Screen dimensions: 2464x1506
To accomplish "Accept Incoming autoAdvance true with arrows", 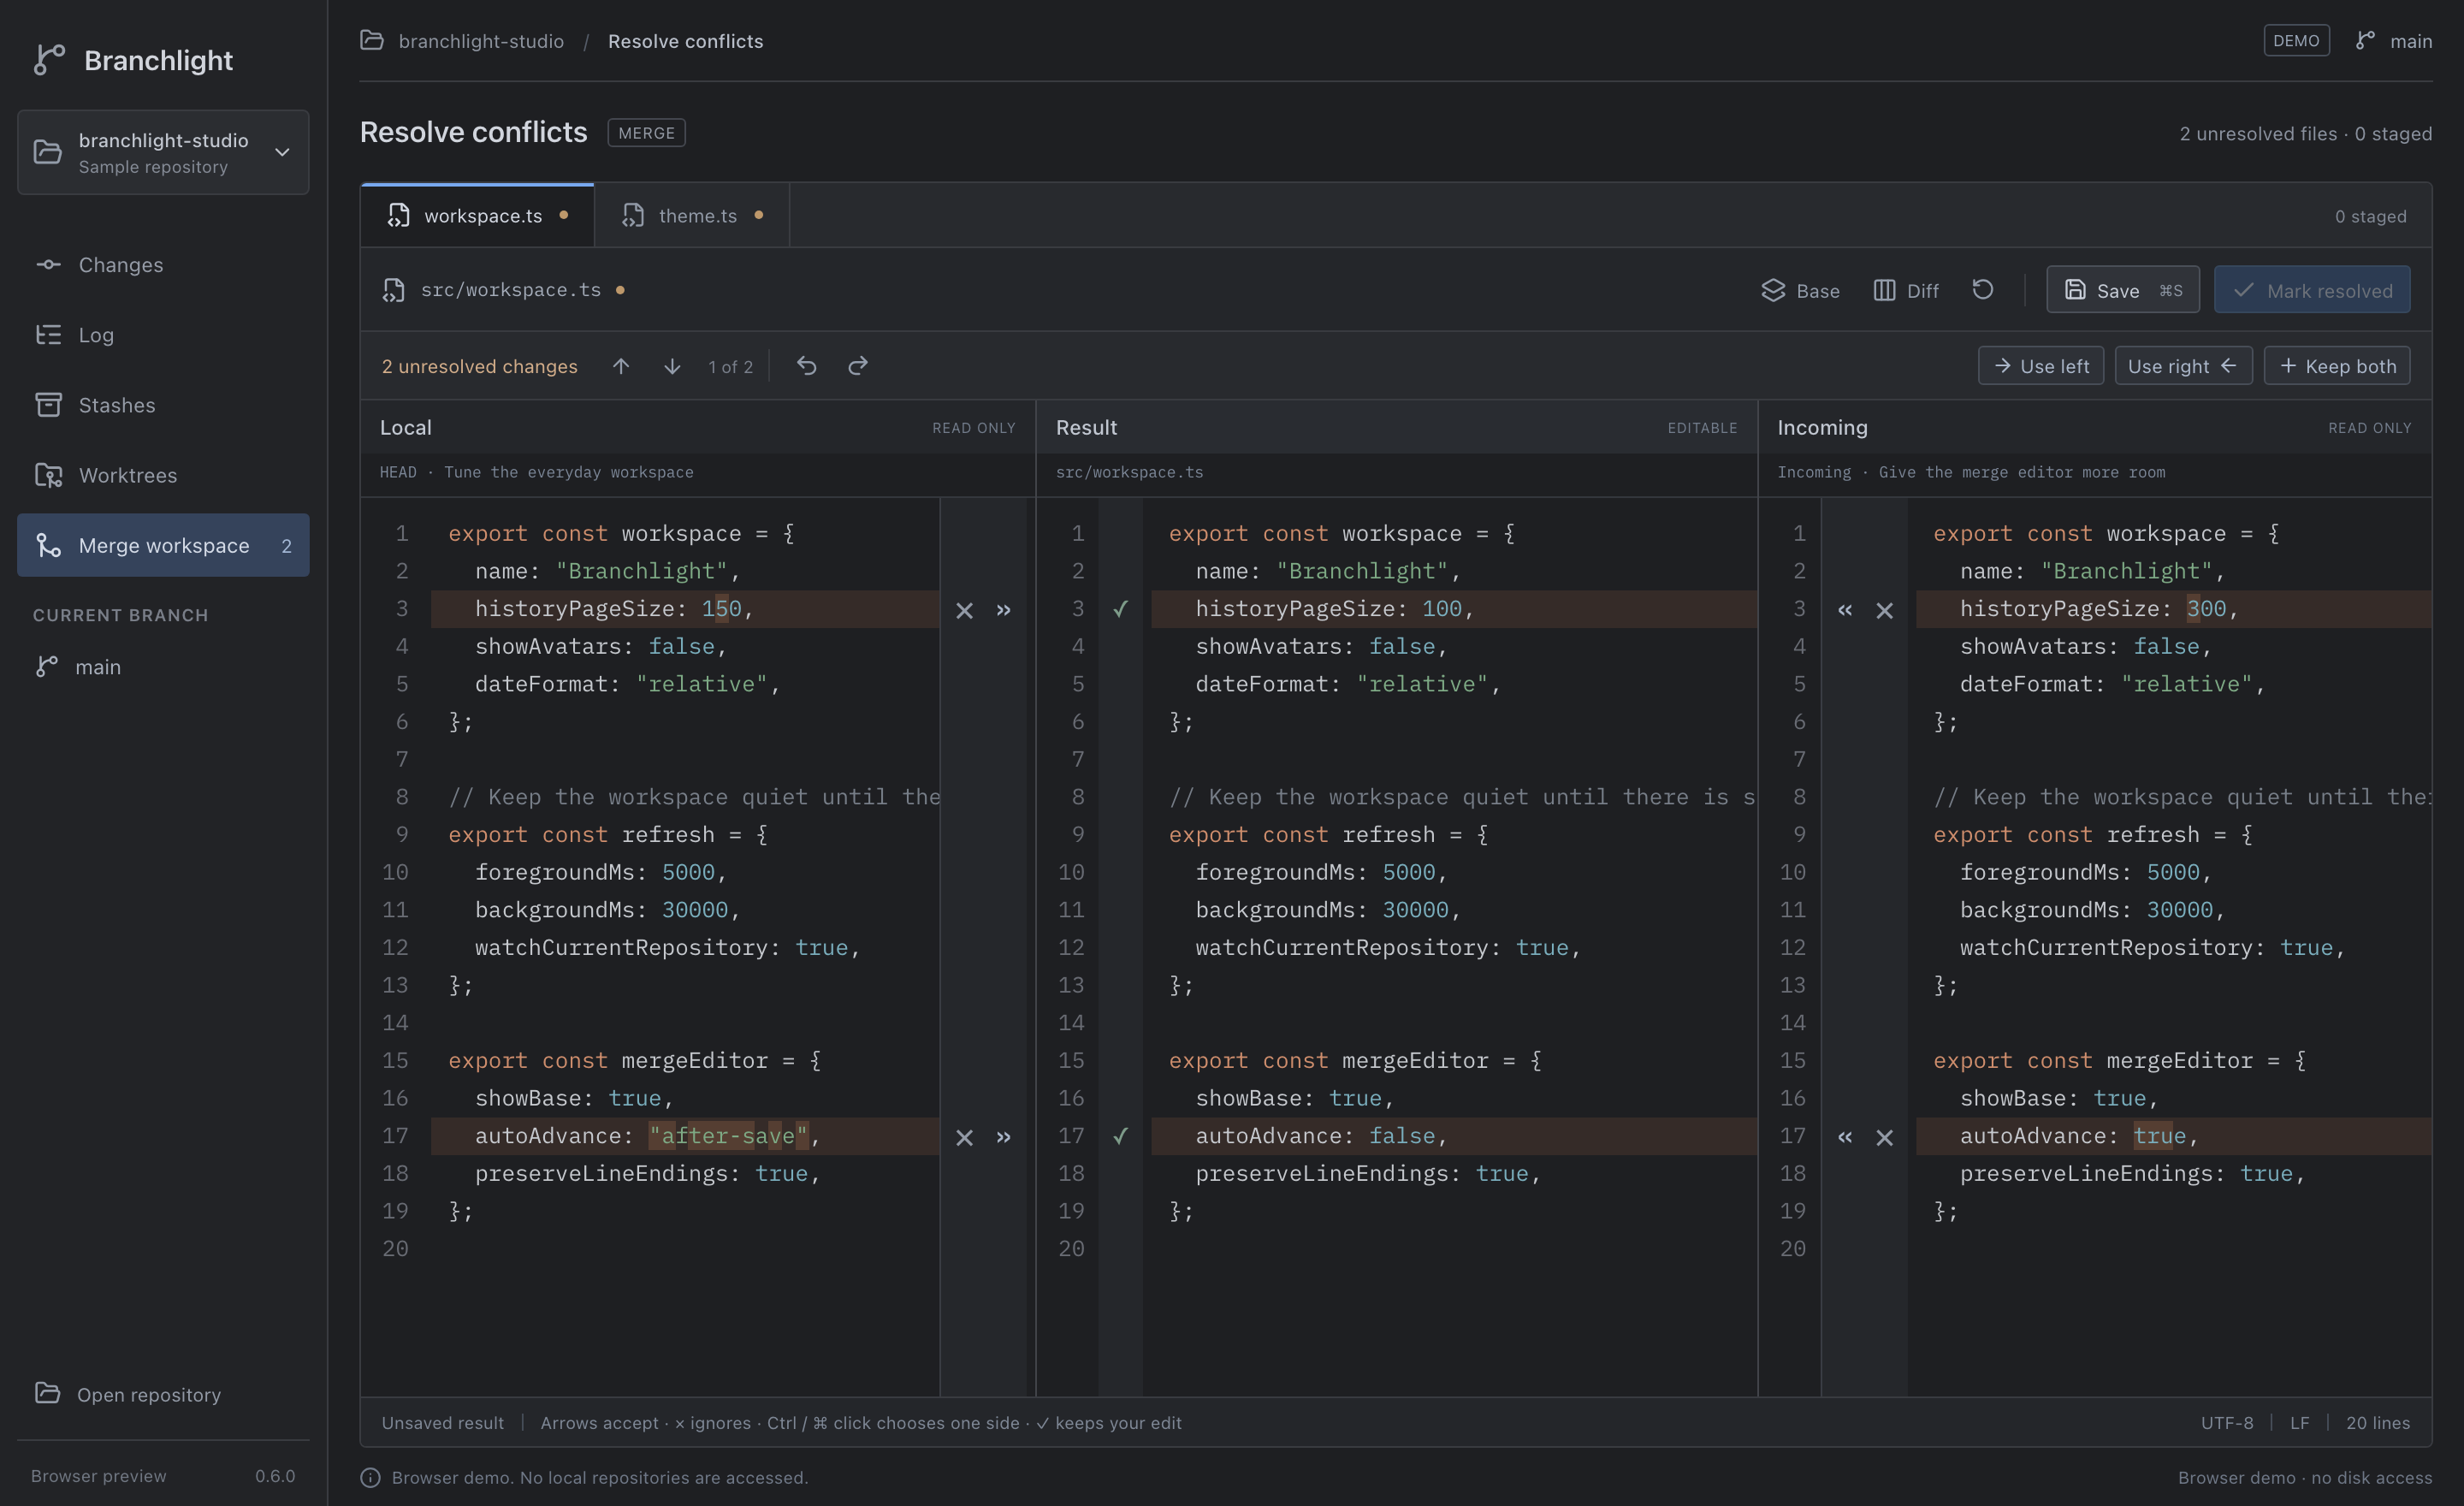I will coord(1845,1137).
